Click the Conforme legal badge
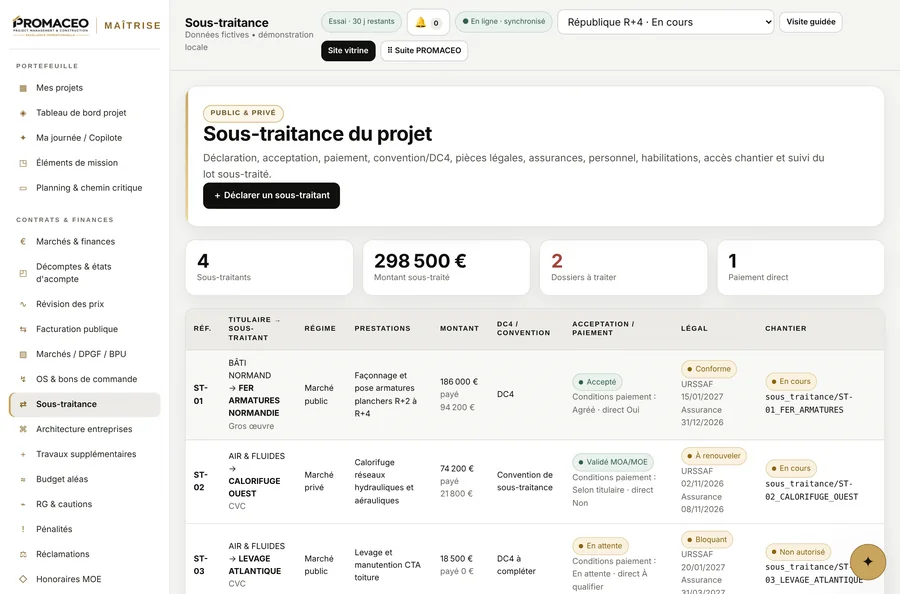 pos(709,369)
